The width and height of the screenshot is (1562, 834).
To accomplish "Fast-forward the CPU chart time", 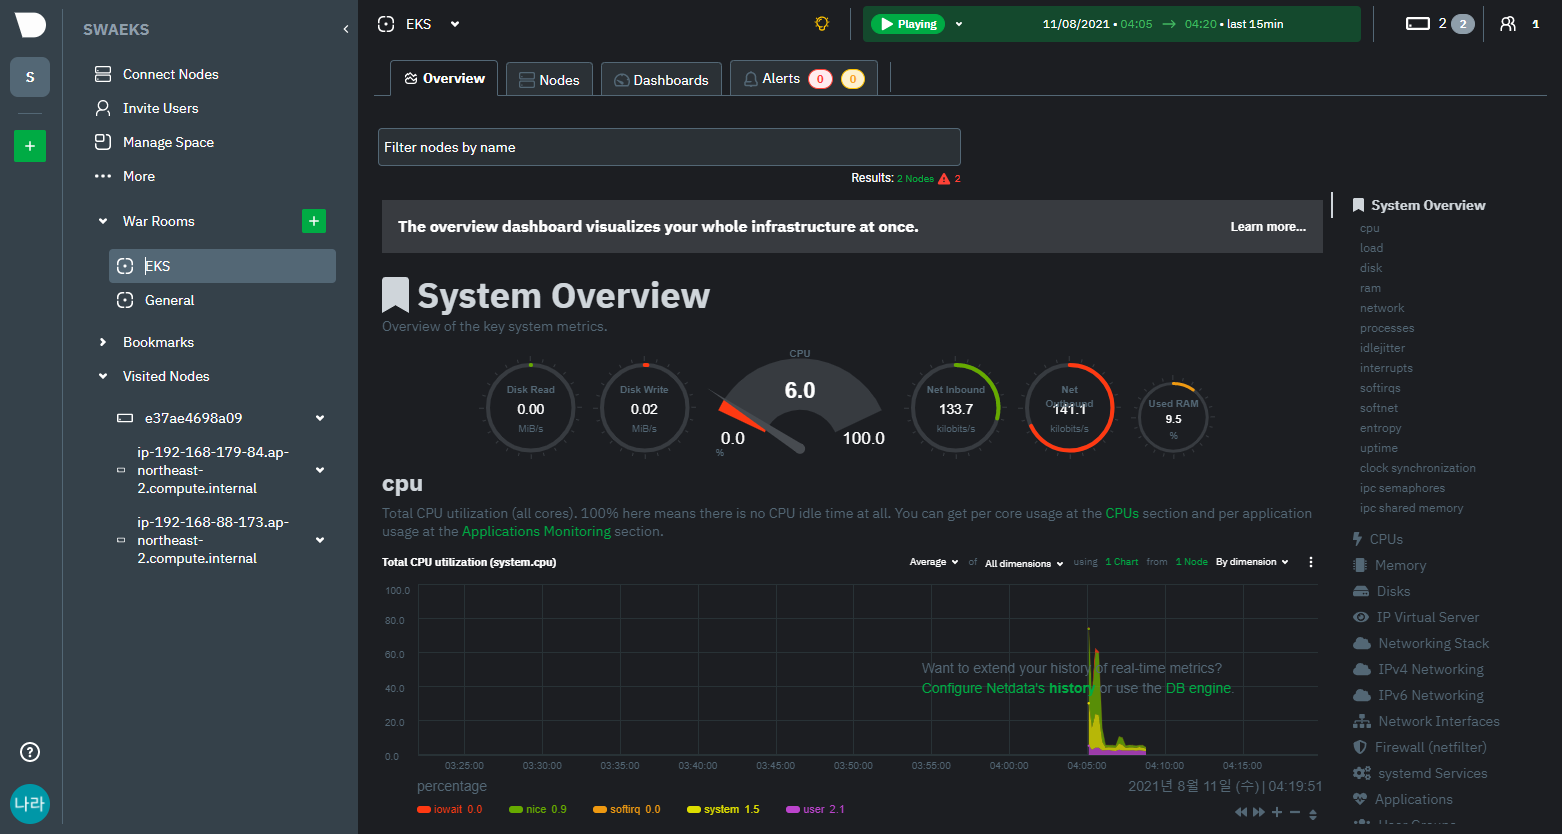I will [x=1259, y=812].
